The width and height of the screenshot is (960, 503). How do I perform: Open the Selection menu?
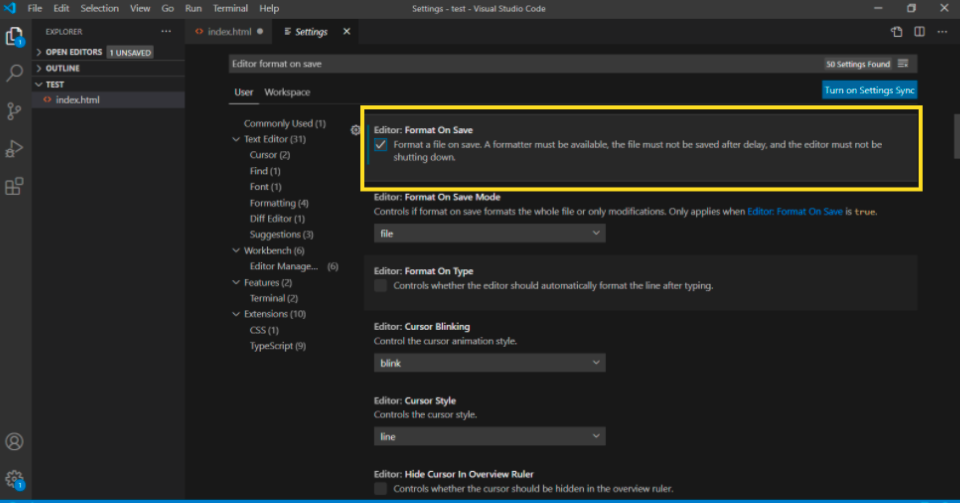(99, 9)
